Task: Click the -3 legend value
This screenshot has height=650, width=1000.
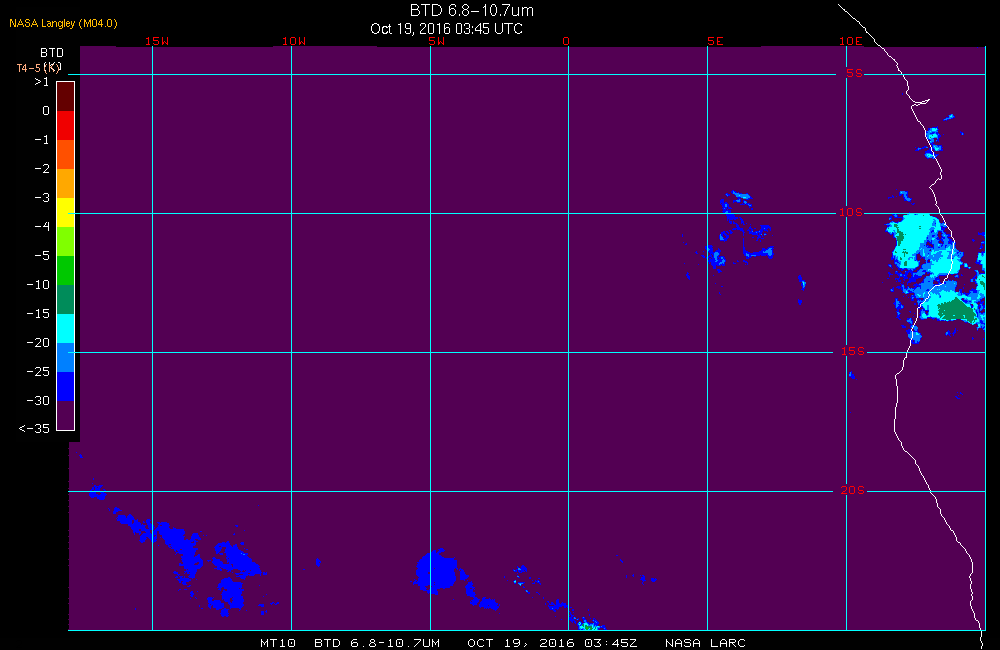Action: coord(41,198)
